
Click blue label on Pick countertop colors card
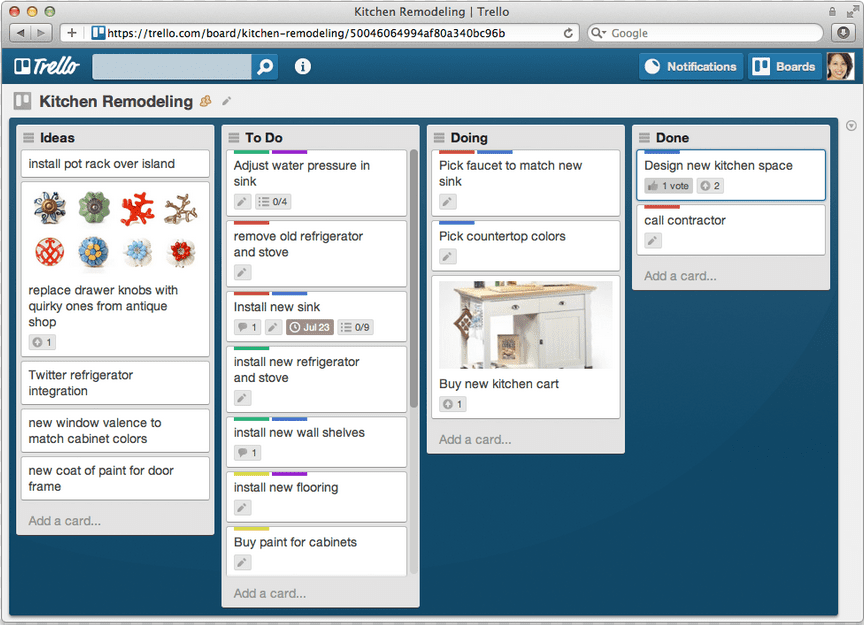click(457, 223)
